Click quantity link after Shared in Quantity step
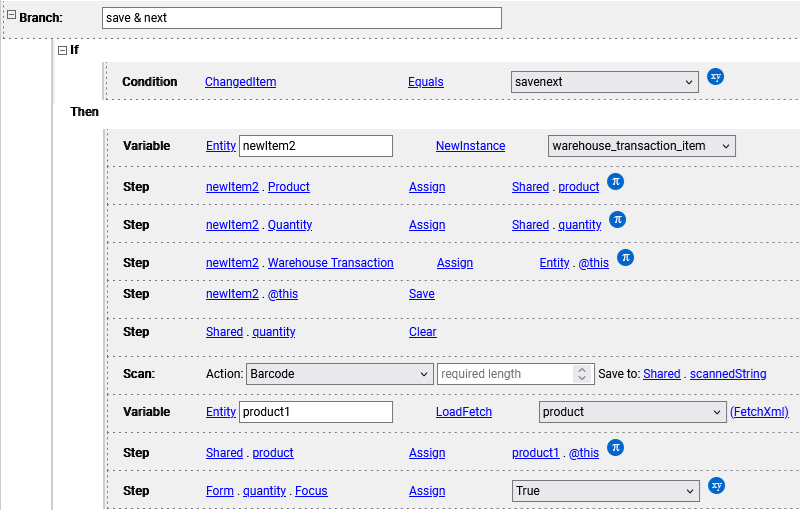This screenshot has width=800, height=510. 579,225
